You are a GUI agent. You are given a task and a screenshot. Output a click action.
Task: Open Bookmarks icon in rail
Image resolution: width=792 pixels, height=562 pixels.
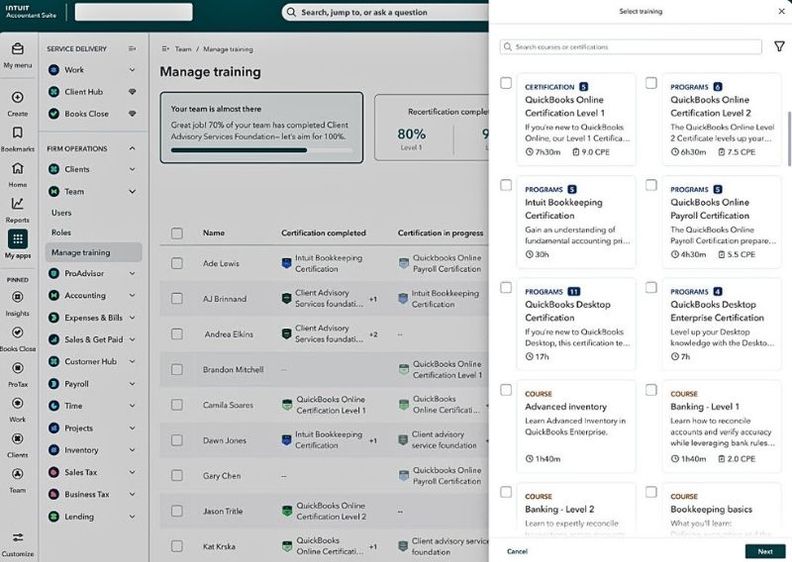18,133
